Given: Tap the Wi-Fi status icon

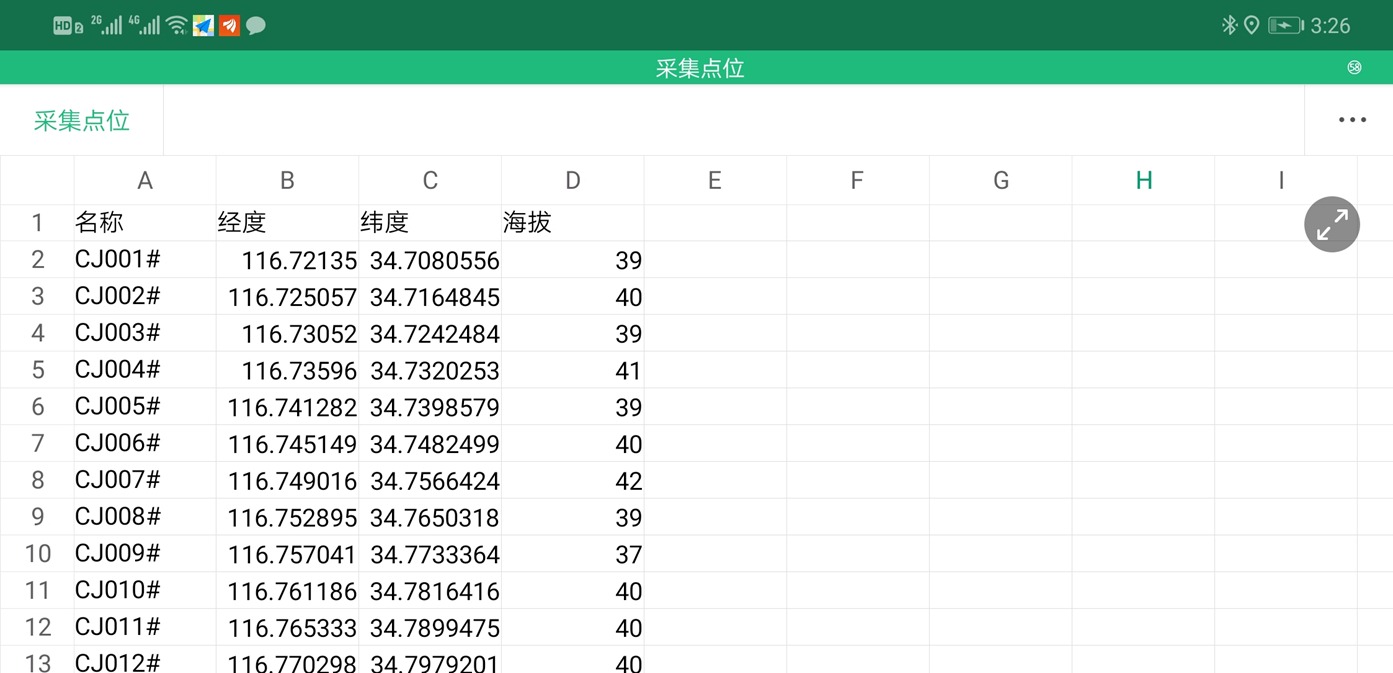Looking at the screenshot, I should (177, 26).
